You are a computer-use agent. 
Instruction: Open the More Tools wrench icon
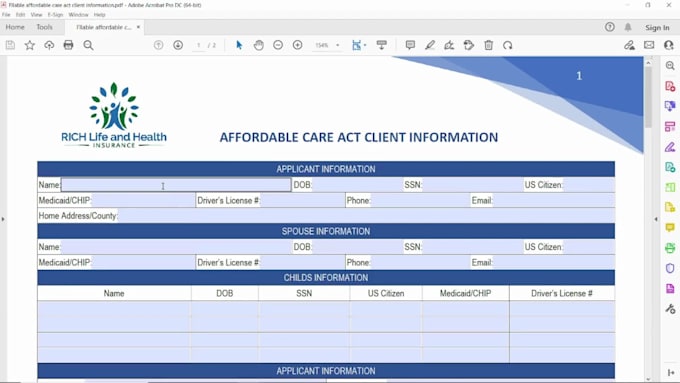670,308
